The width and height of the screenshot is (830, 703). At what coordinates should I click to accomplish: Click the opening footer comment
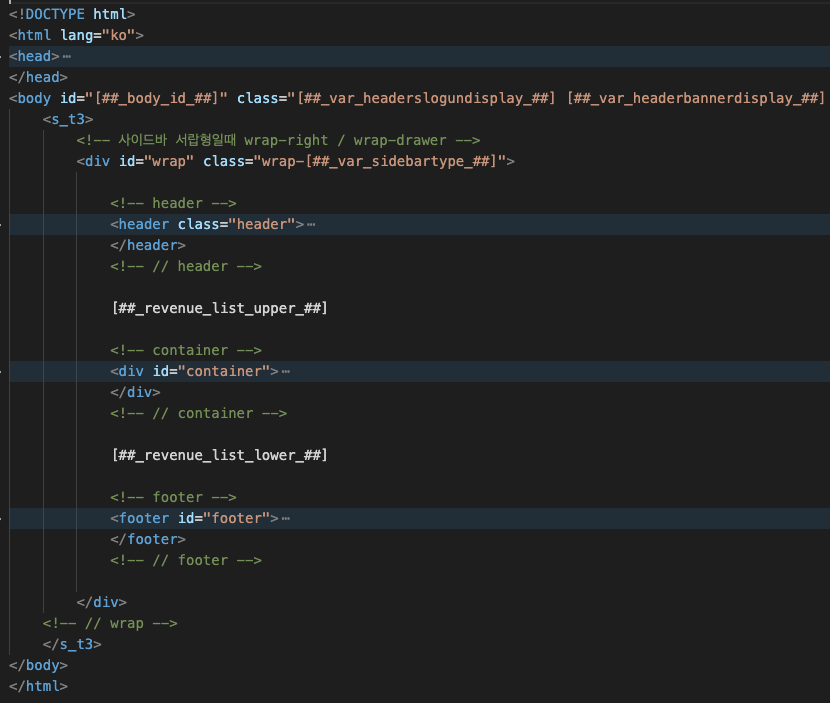pyautogui.click(x=173, y=498)
